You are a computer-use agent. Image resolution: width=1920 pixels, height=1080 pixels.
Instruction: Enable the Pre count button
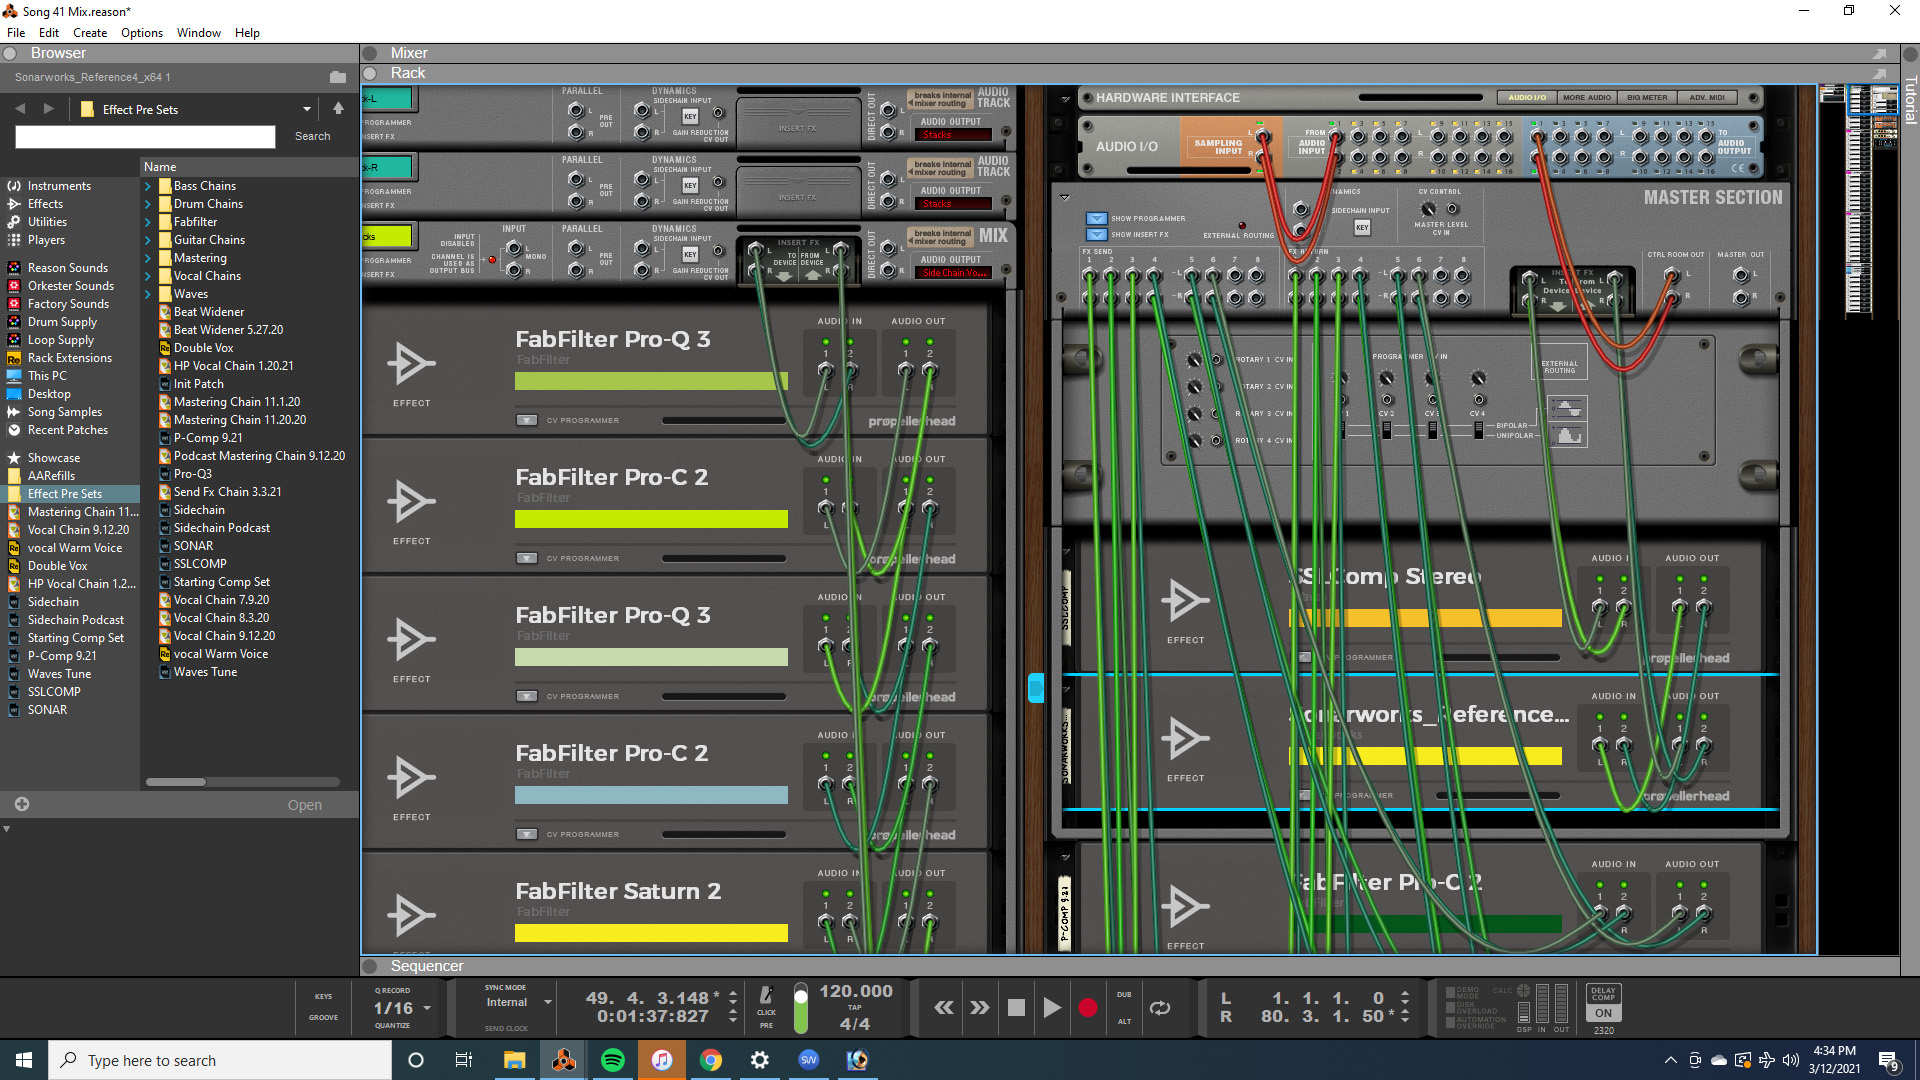coord(766,1026)
